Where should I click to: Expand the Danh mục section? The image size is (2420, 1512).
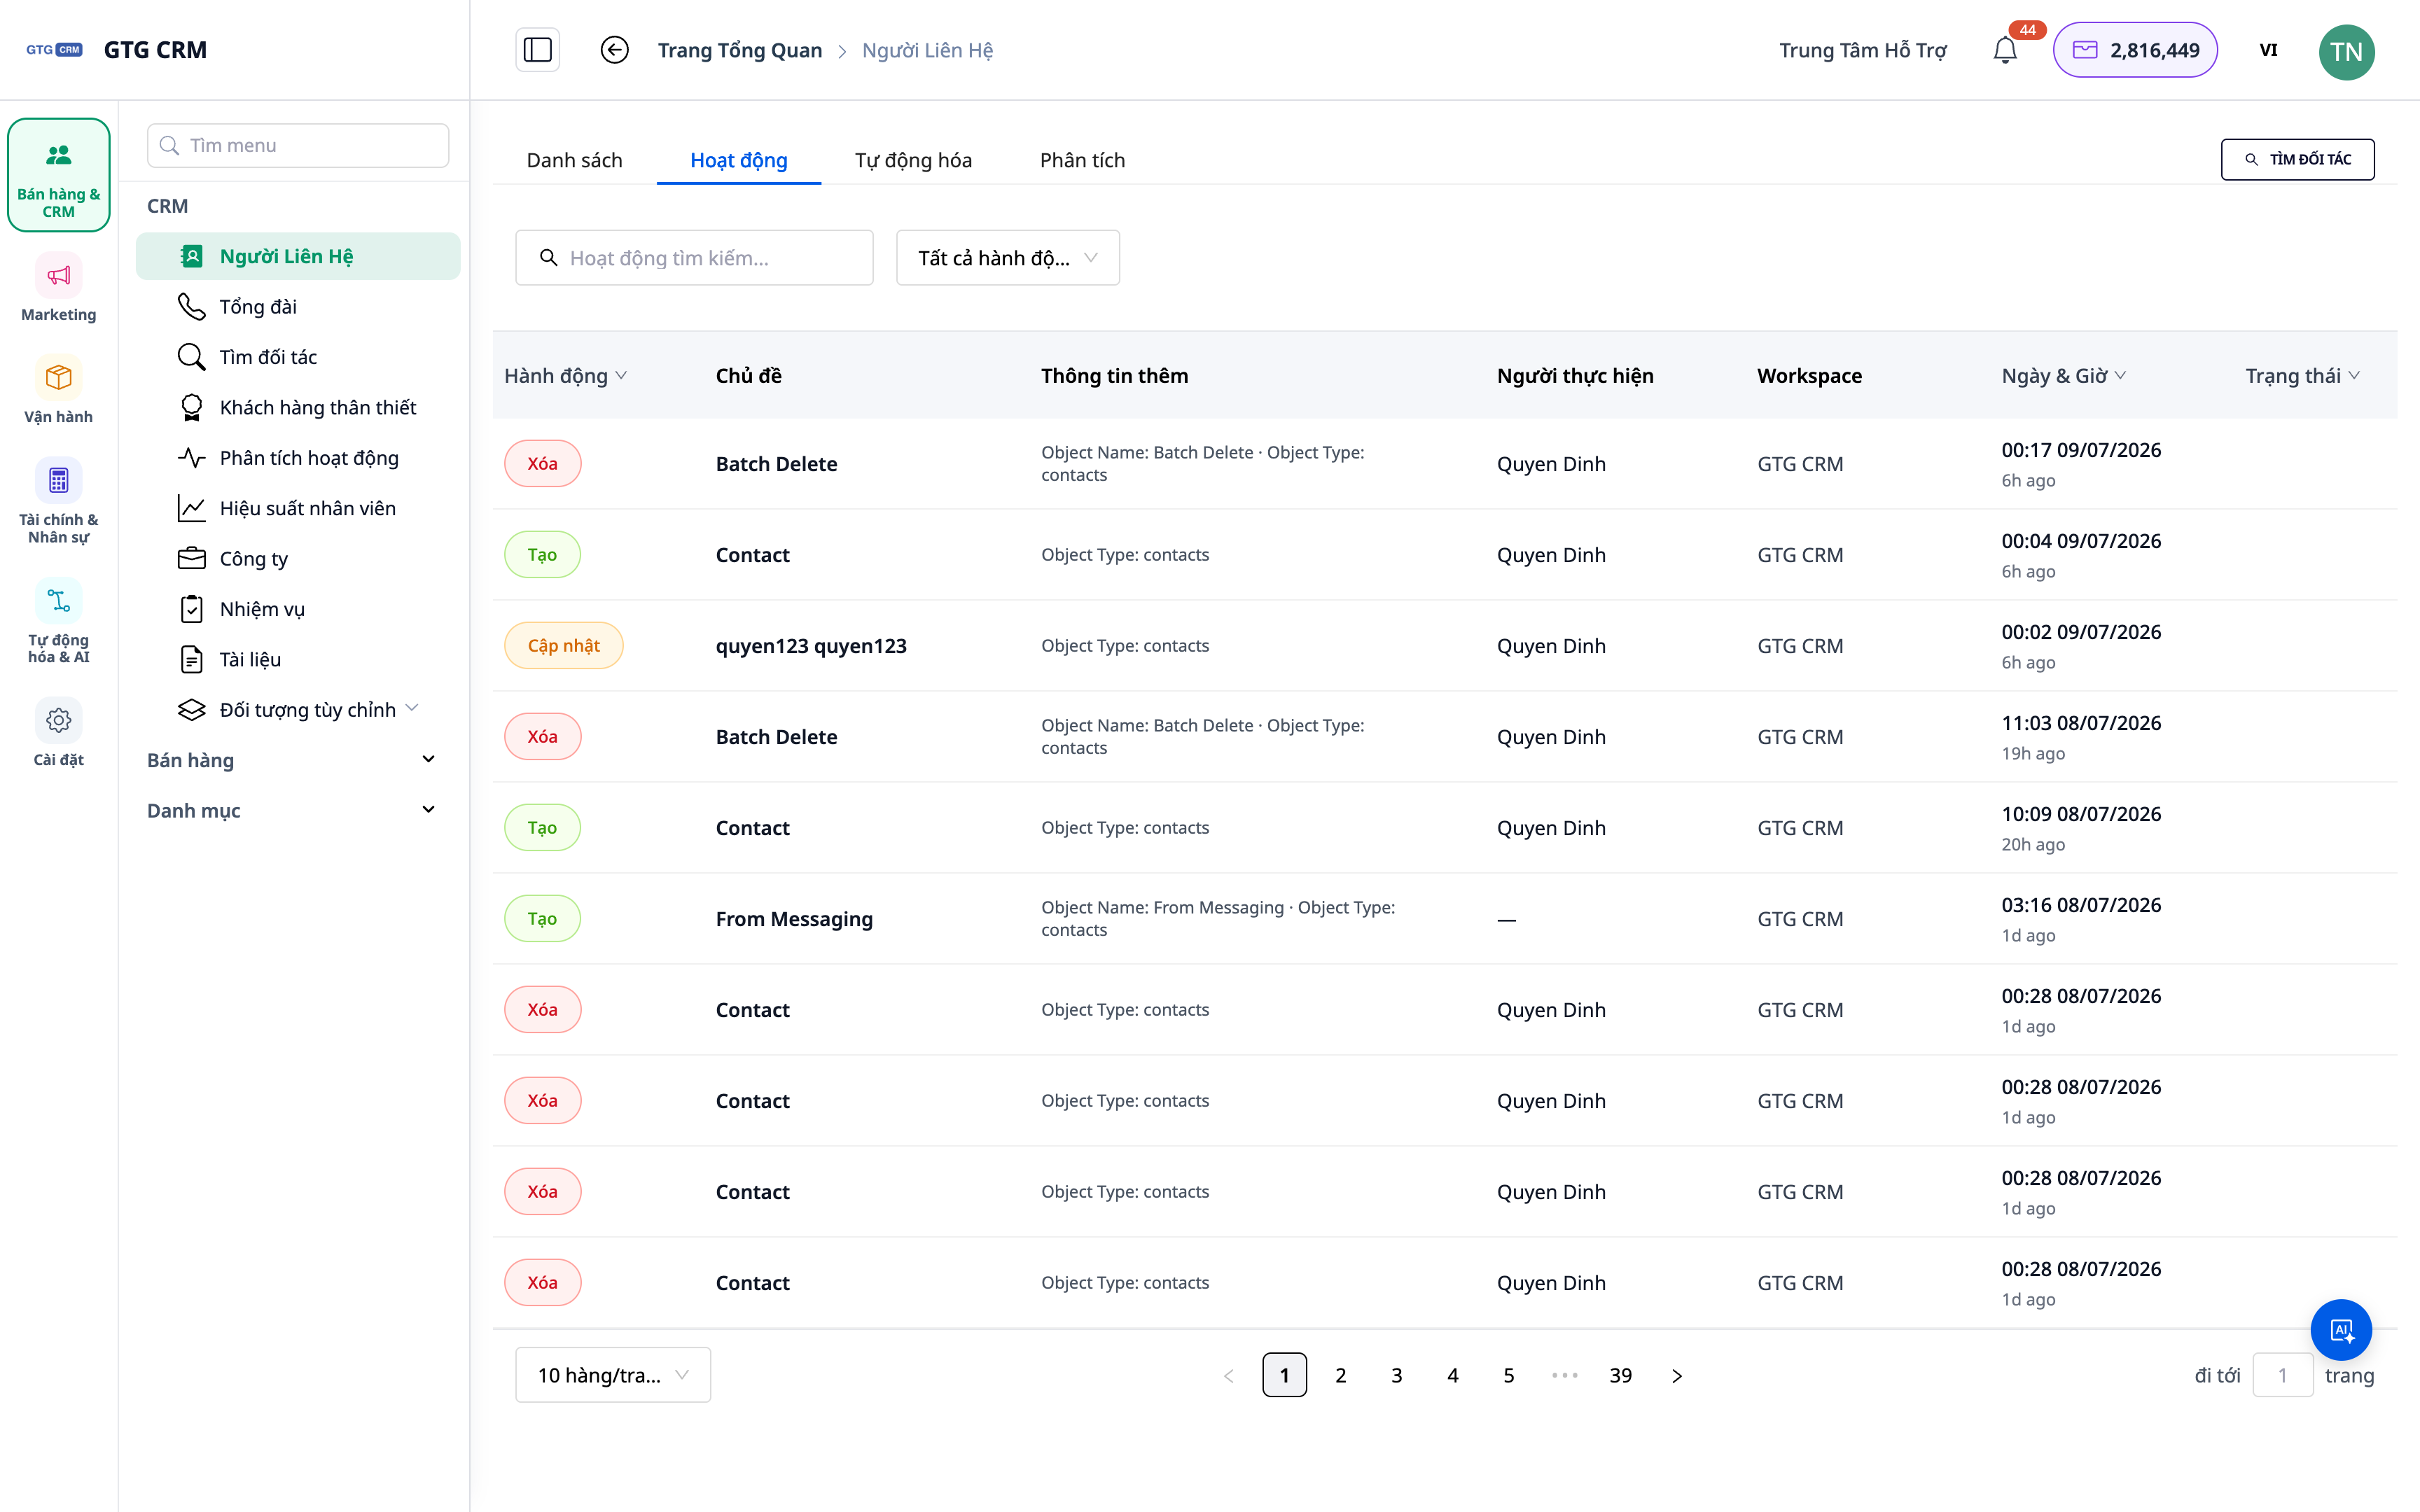[291, 810]
